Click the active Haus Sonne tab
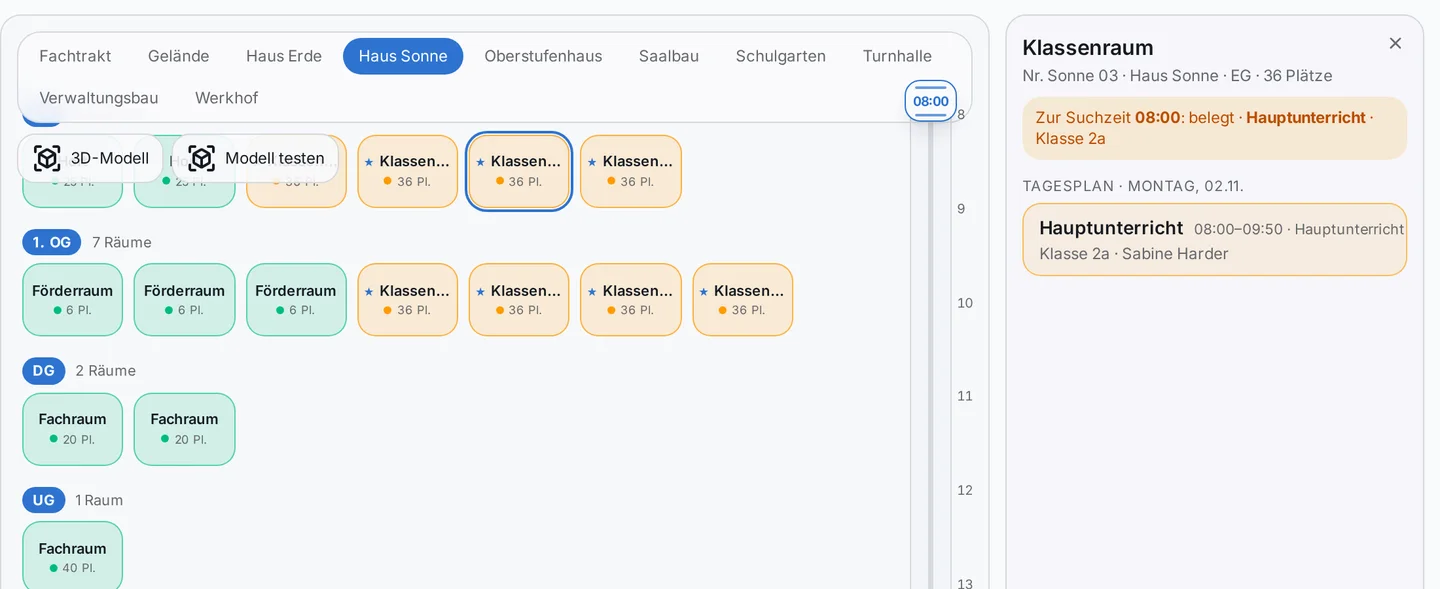 click(x=403, y=56)
